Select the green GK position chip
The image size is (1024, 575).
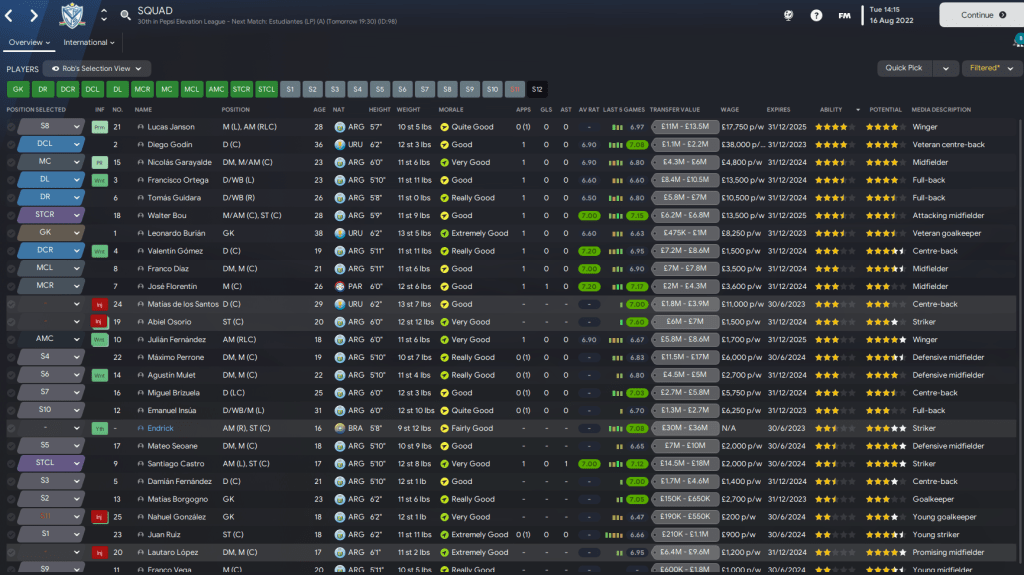(17, 89)
